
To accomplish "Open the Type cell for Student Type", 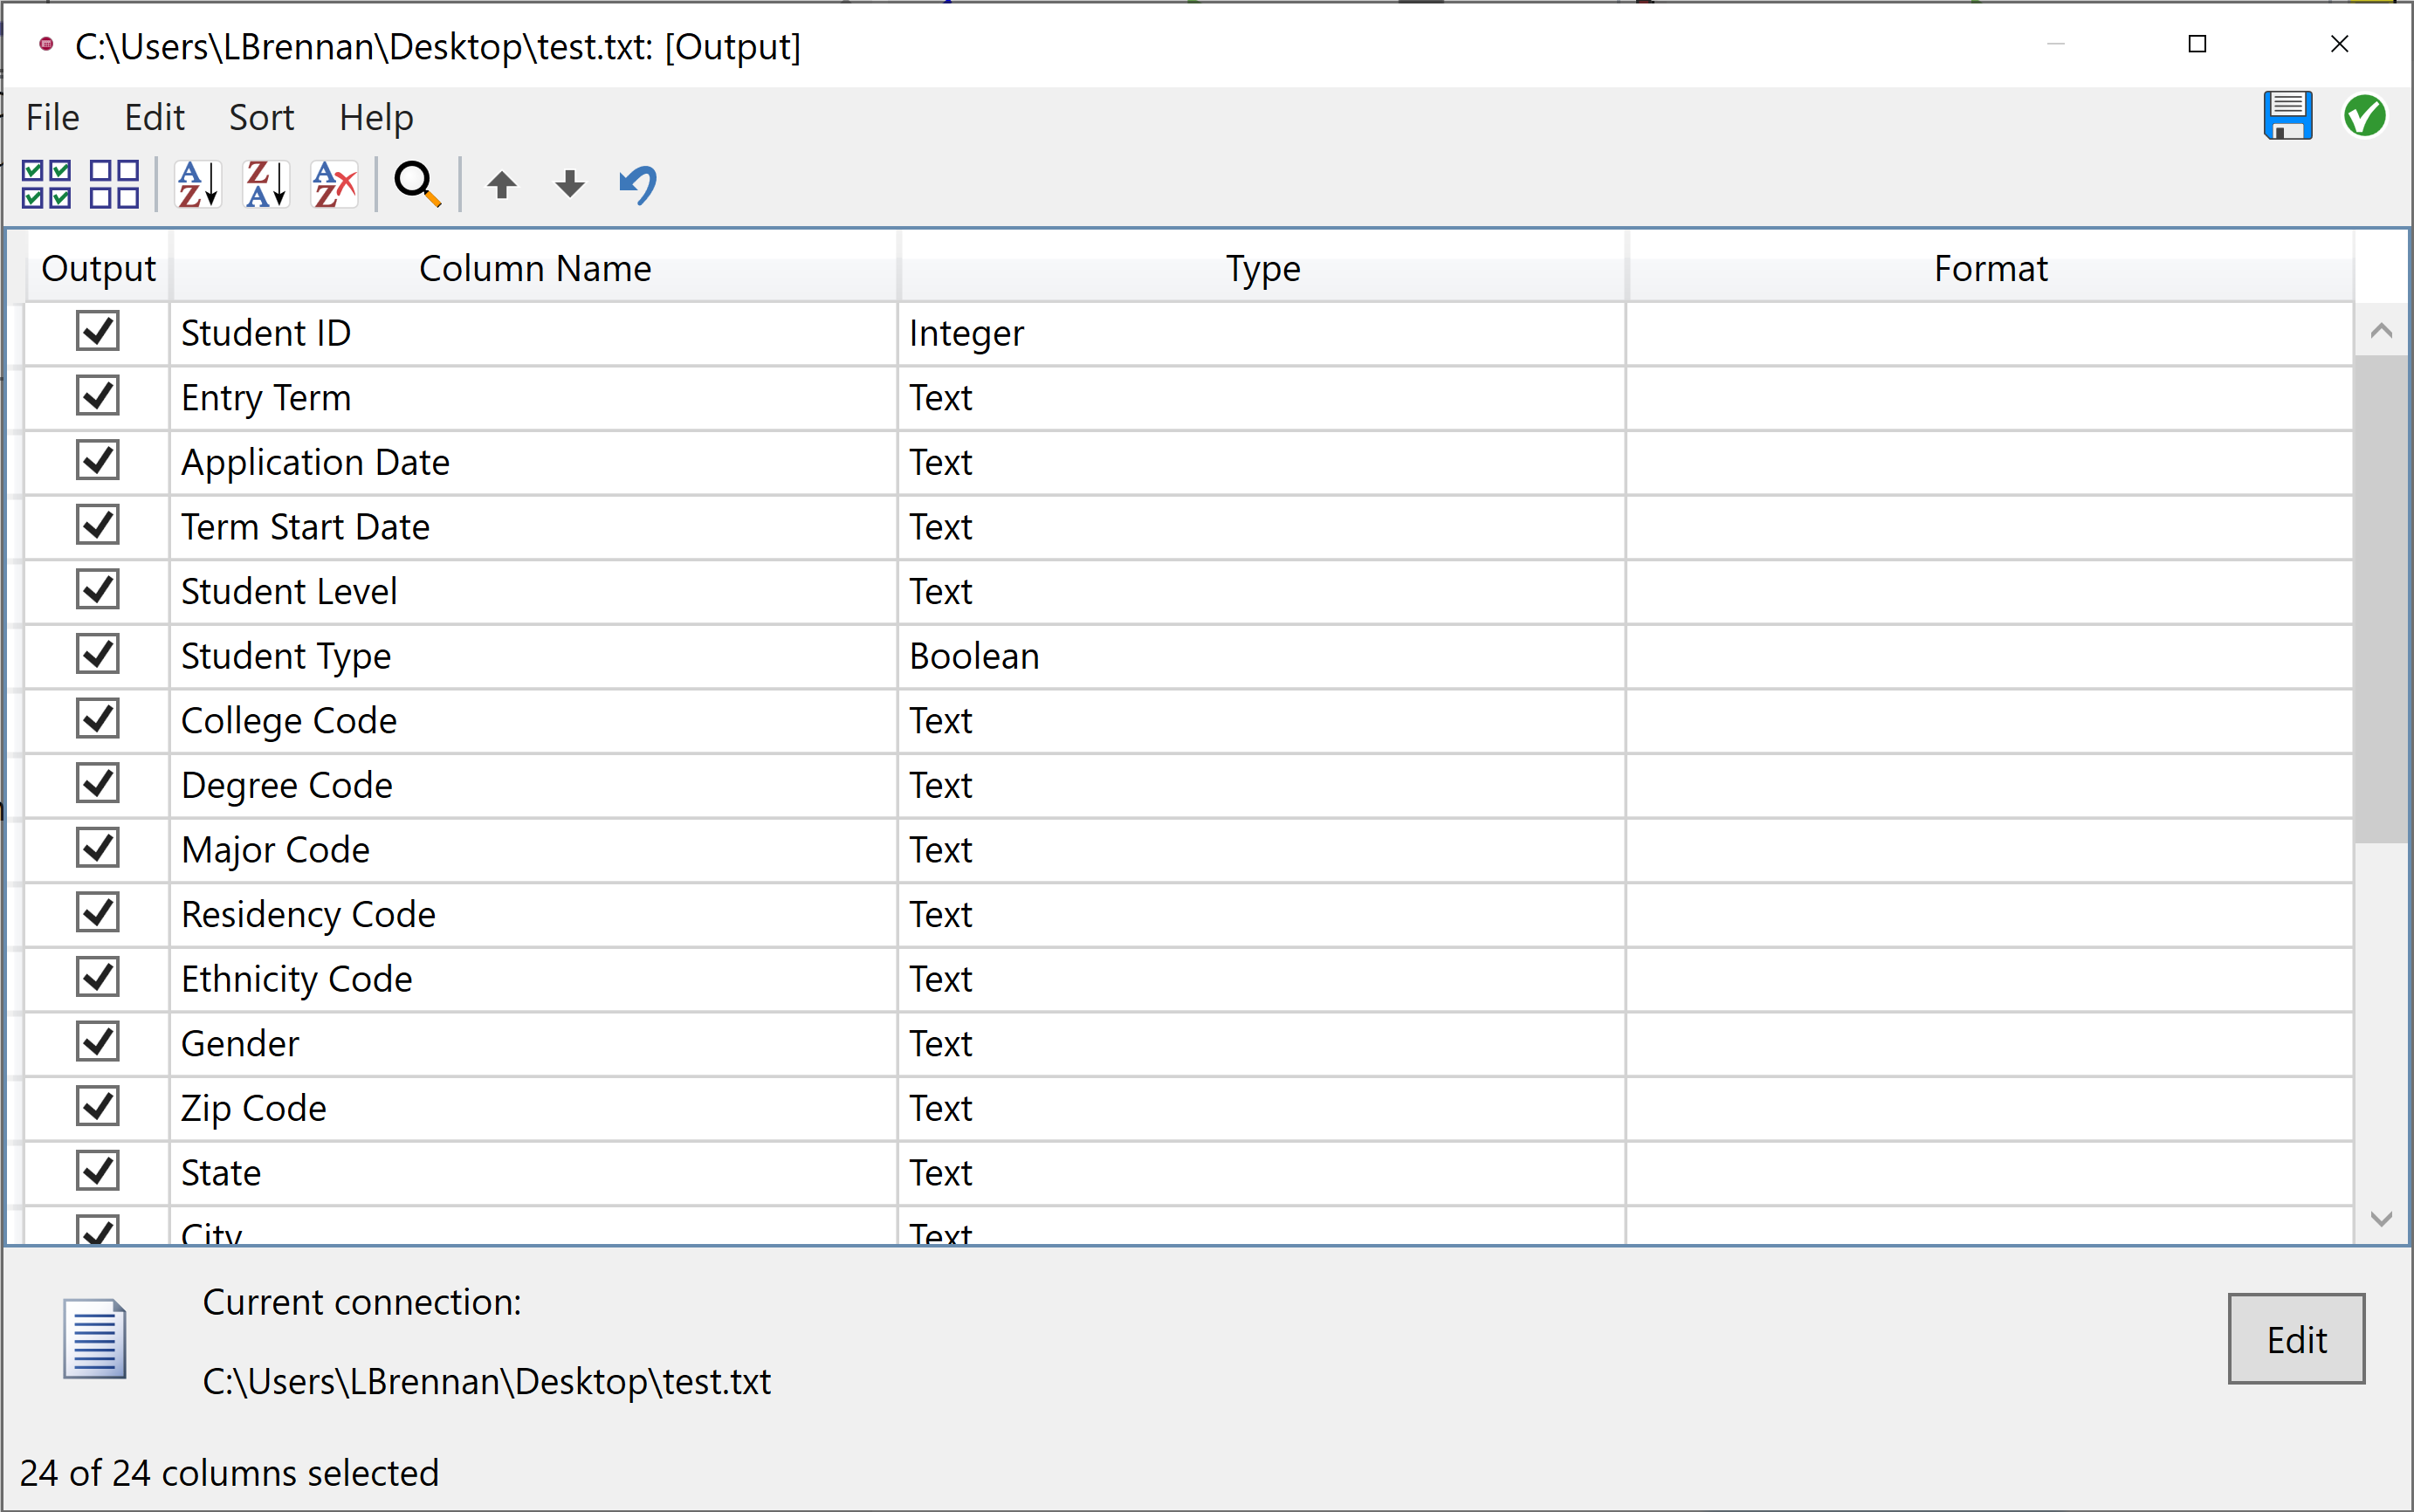I will [1260, 656].
